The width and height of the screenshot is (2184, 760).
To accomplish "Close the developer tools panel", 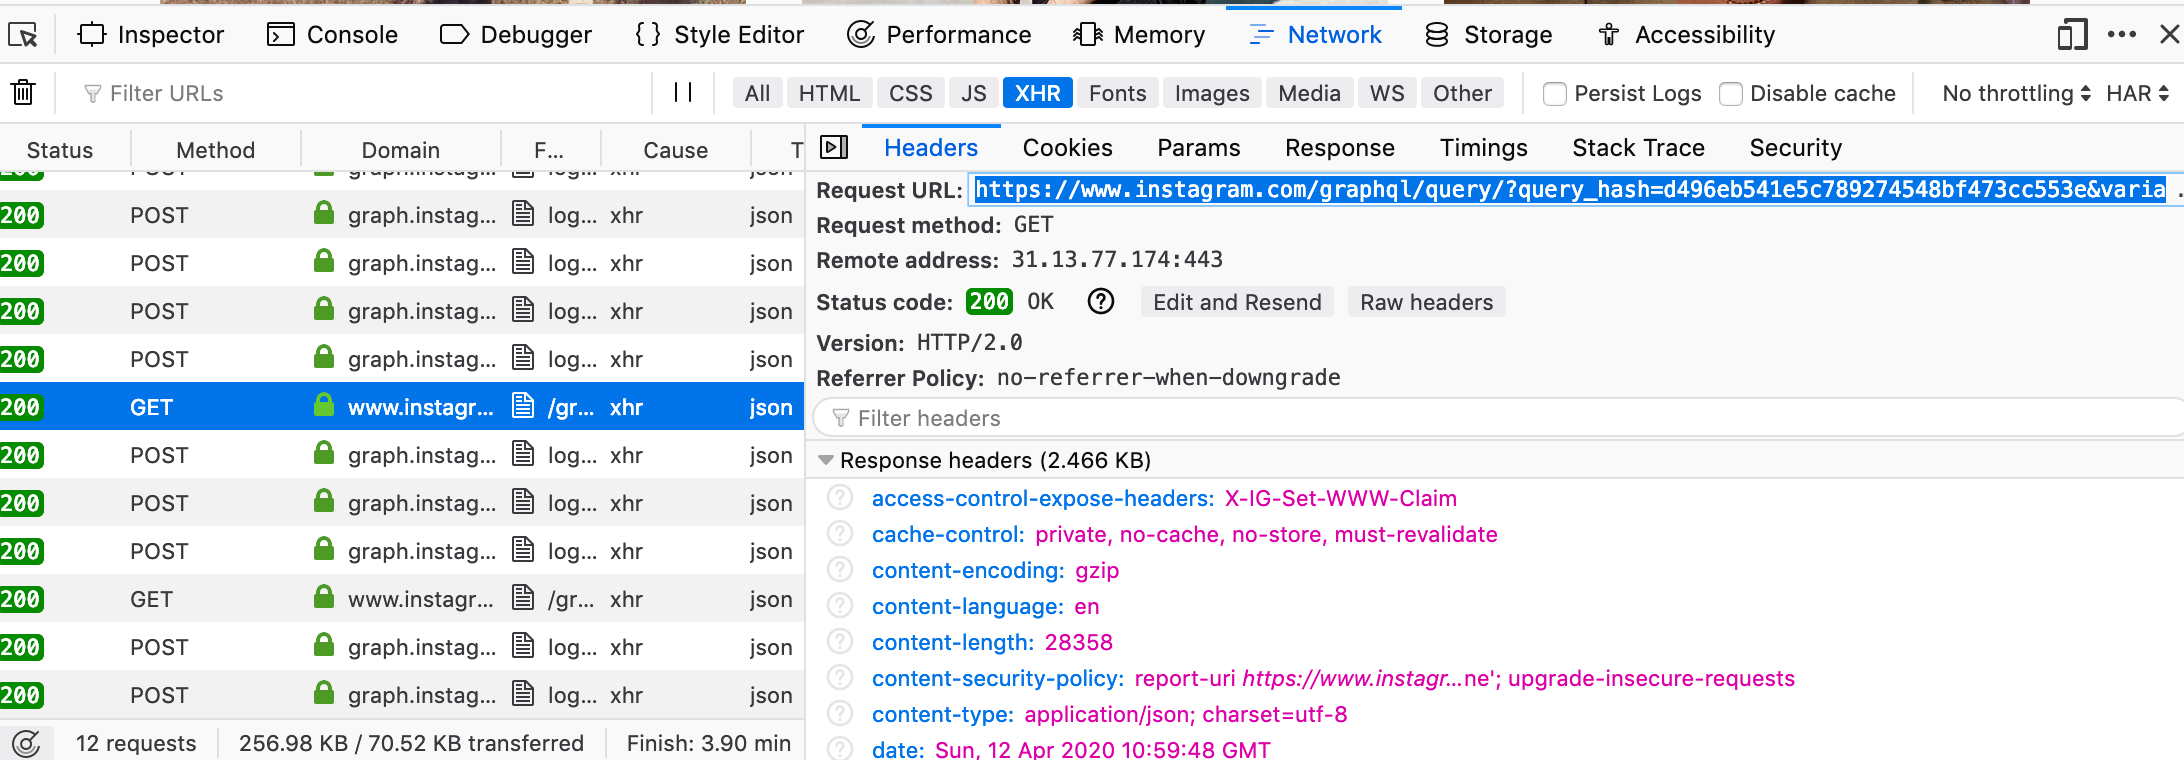I will click(x=2169, y=35).
